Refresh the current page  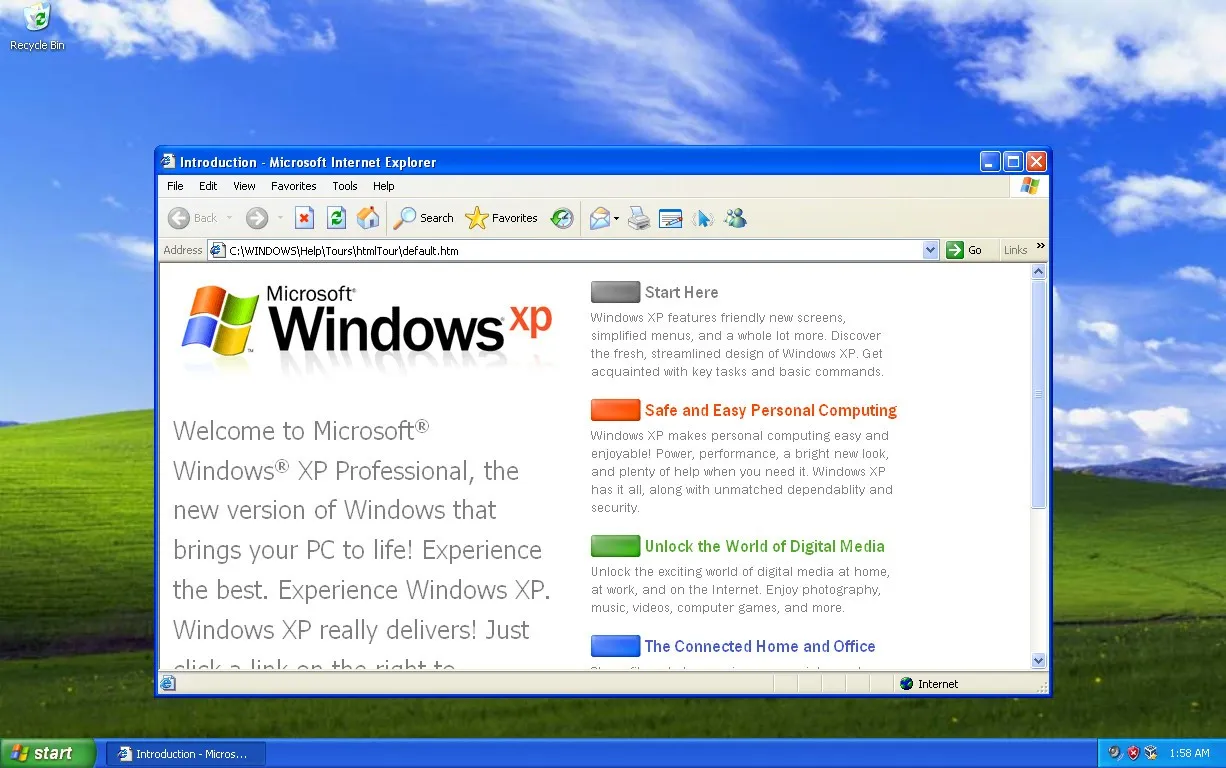click(336, 218)
